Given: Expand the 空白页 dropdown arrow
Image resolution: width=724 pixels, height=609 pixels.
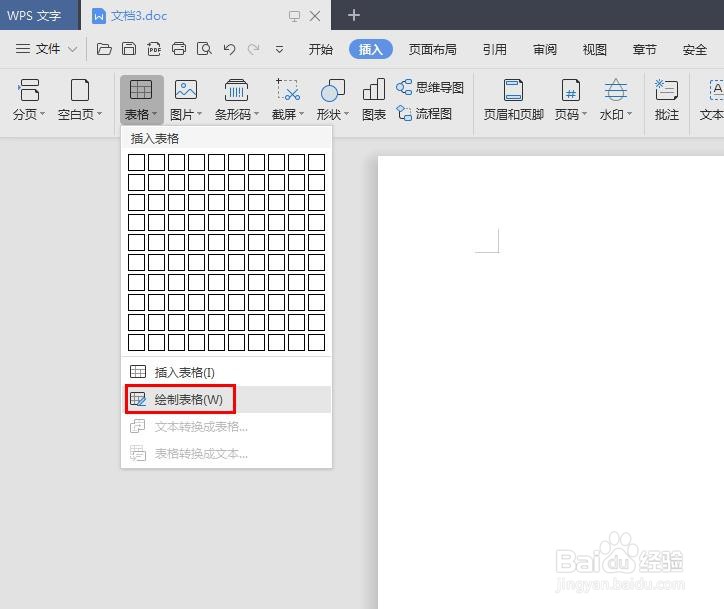Looking at the screenshot, I should 99,114.
